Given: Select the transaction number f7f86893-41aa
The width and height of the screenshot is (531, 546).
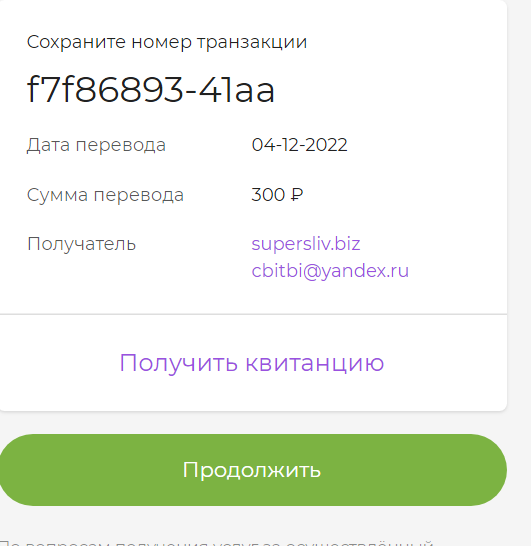Looking at the screenshot, I should pyautogui.click(x=151, y=89).
